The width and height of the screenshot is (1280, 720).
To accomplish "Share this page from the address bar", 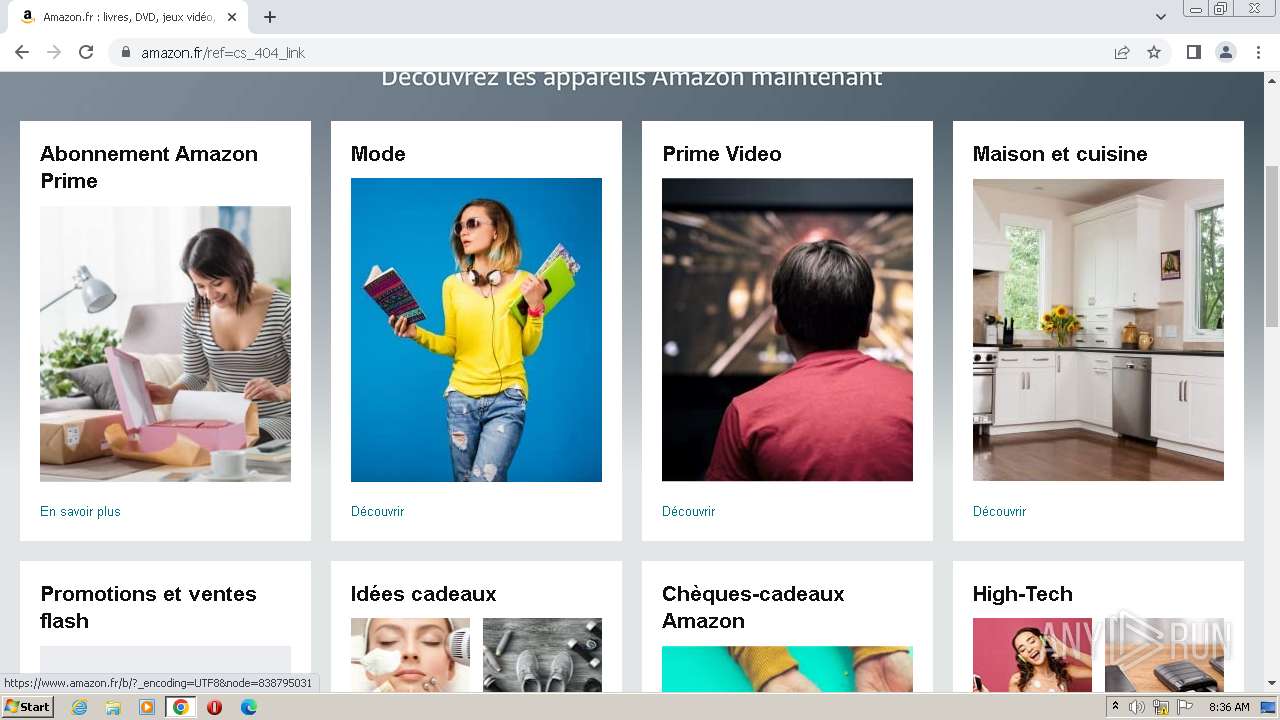I will click(1122, 52).
